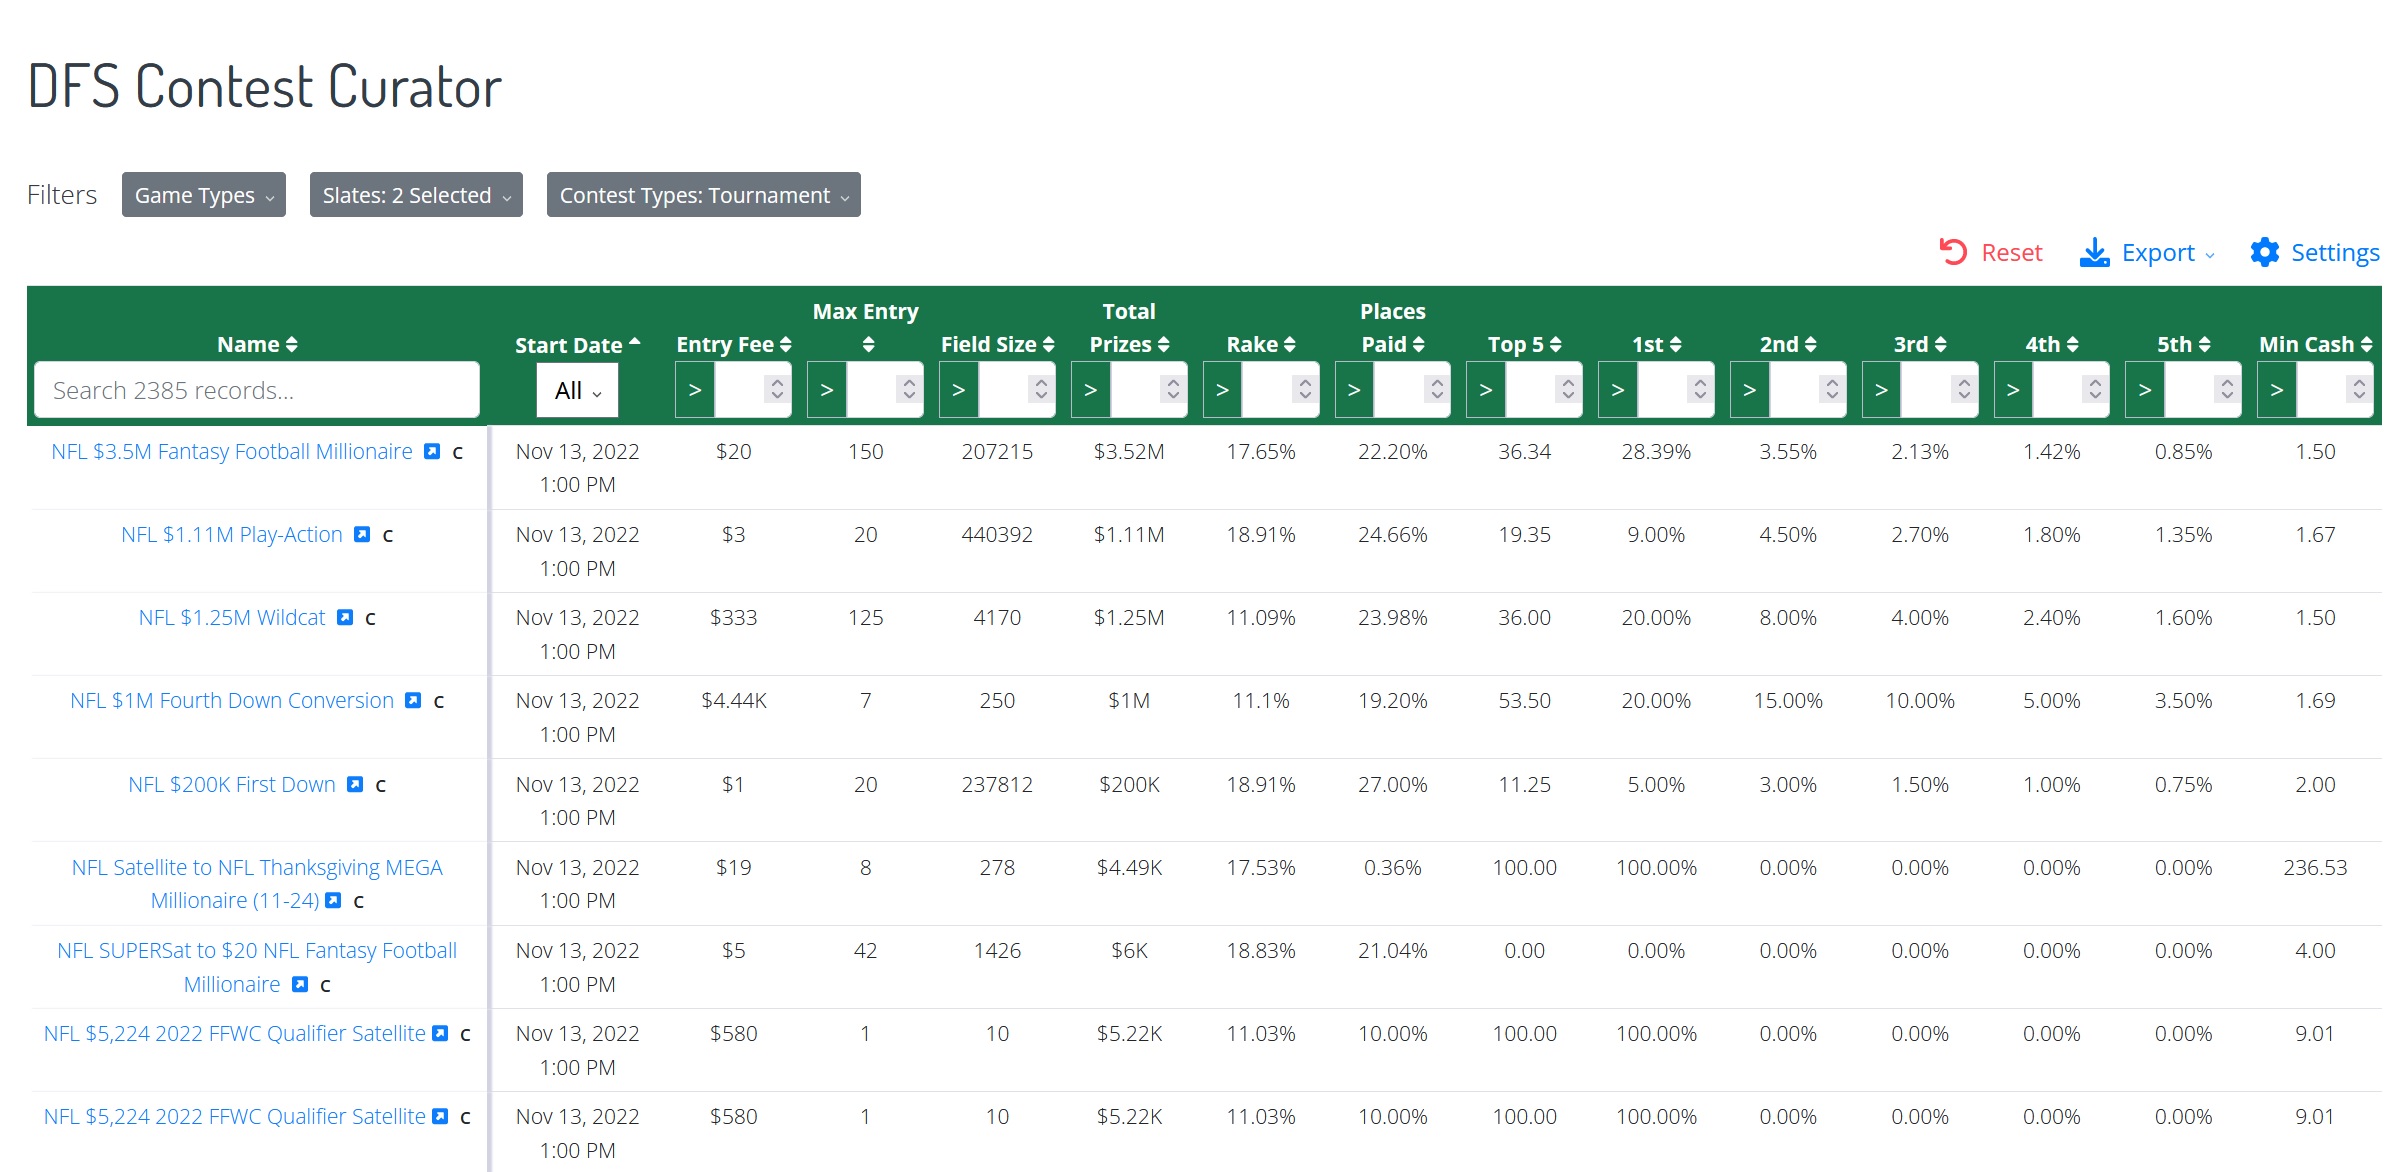
Task: Open the Game Types filter dropdown
Action: 204,195
